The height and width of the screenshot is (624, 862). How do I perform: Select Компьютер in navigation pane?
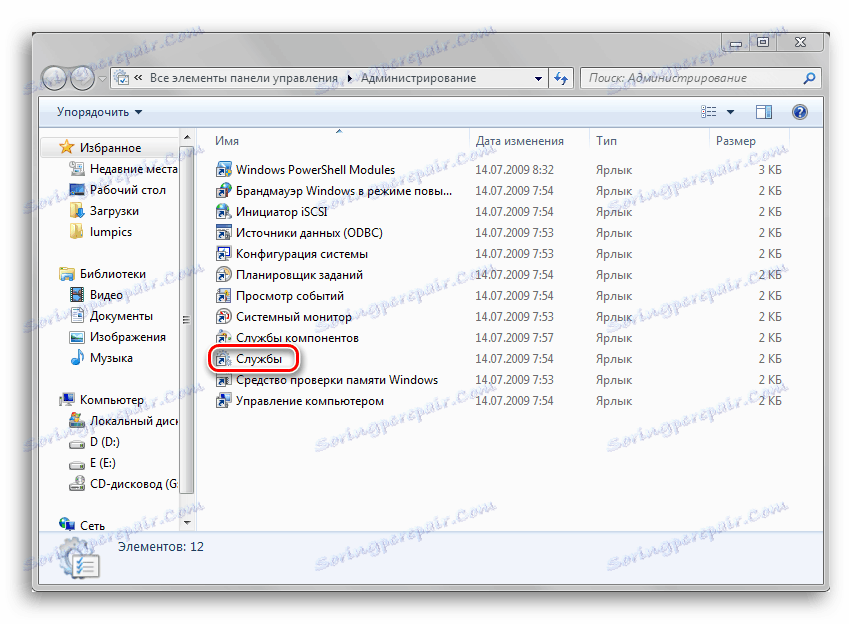point(112,400)
